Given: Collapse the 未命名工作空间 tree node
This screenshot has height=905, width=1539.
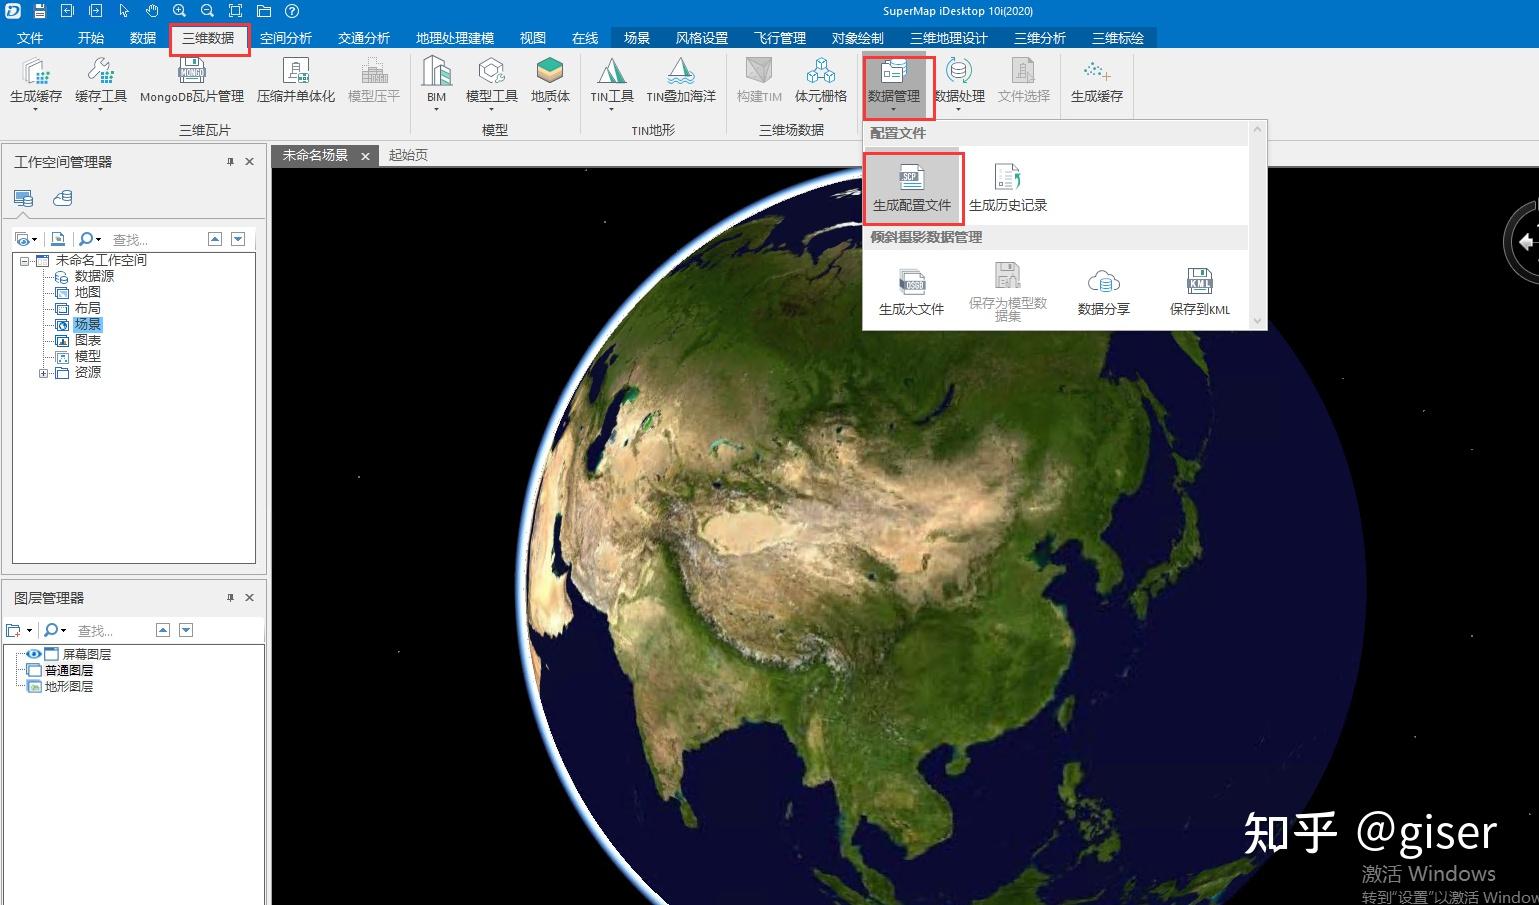Looking at the screenshot, I should point(24,261).
